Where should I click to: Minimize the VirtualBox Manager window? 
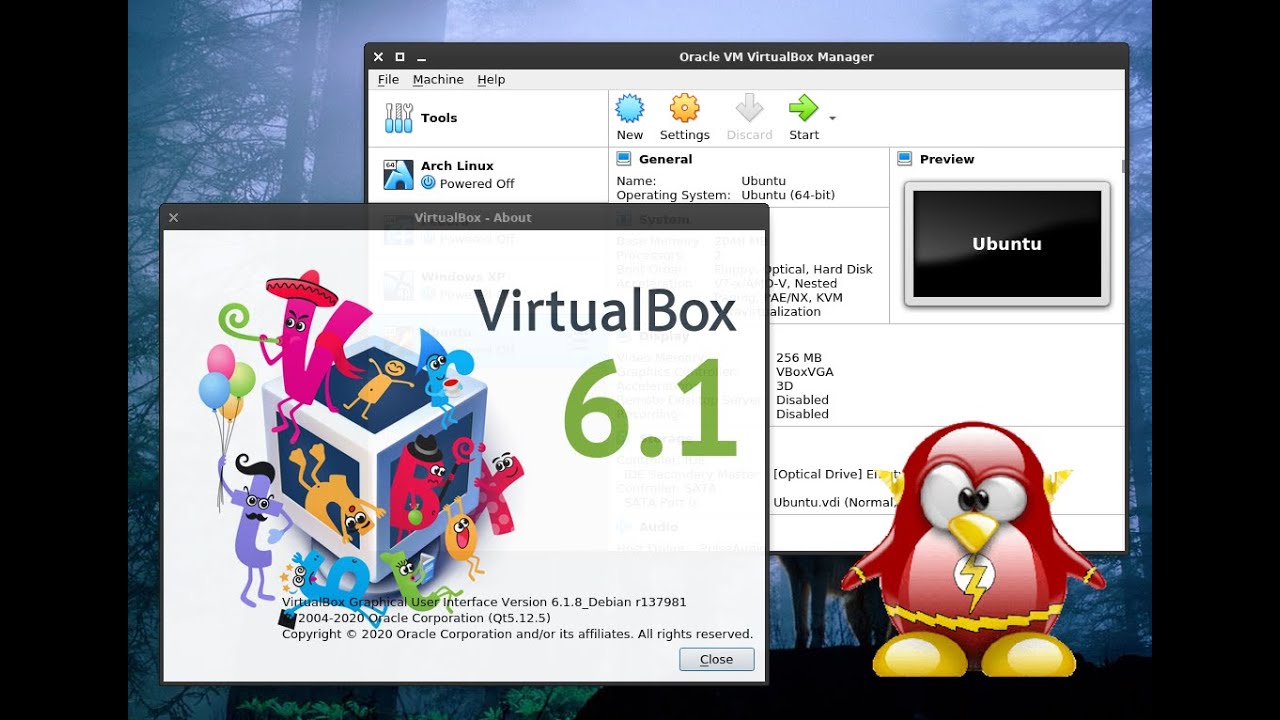point(422,57)
